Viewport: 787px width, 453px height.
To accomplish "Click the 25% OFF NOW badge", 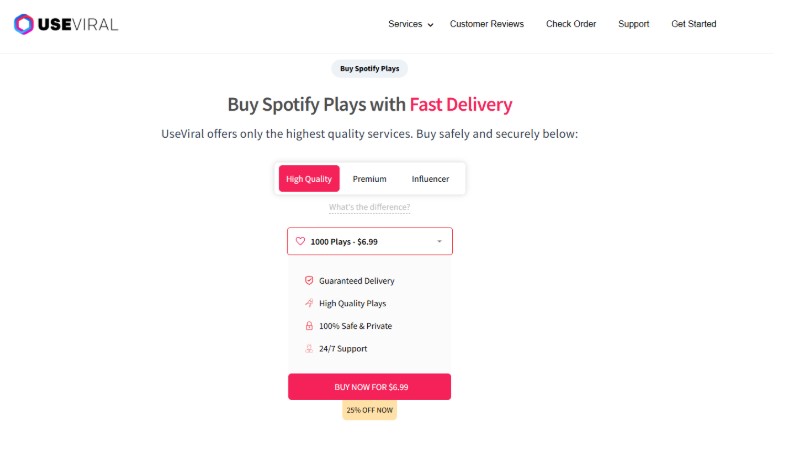I will tap(369, 410).
